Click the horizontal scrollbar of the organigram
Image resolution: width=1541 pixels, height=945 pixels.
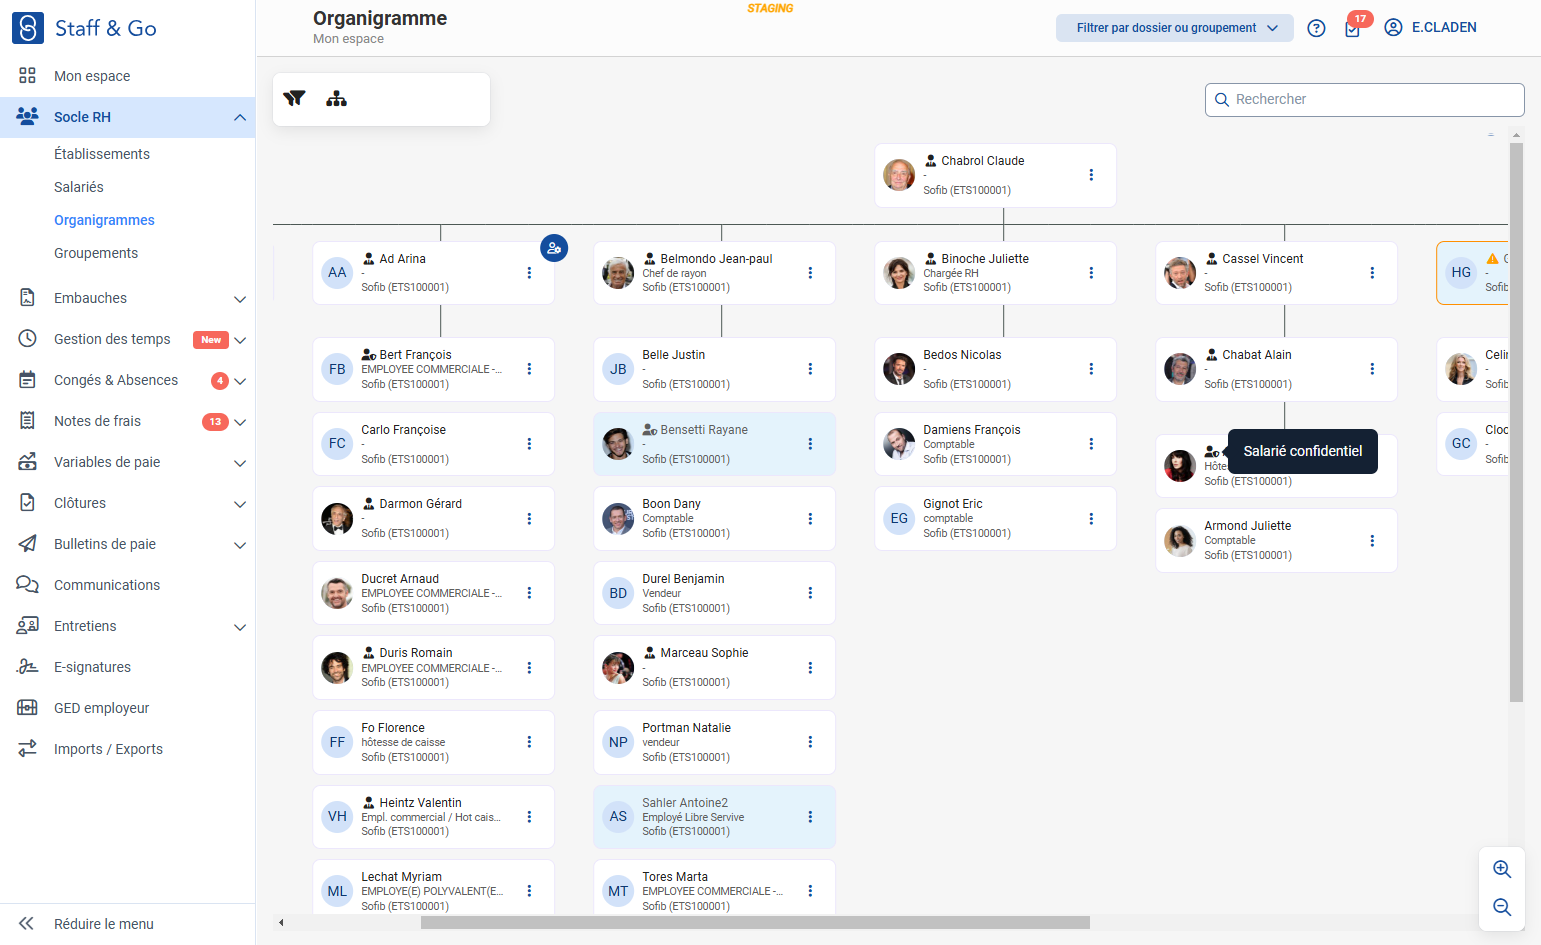click(755, 922)
